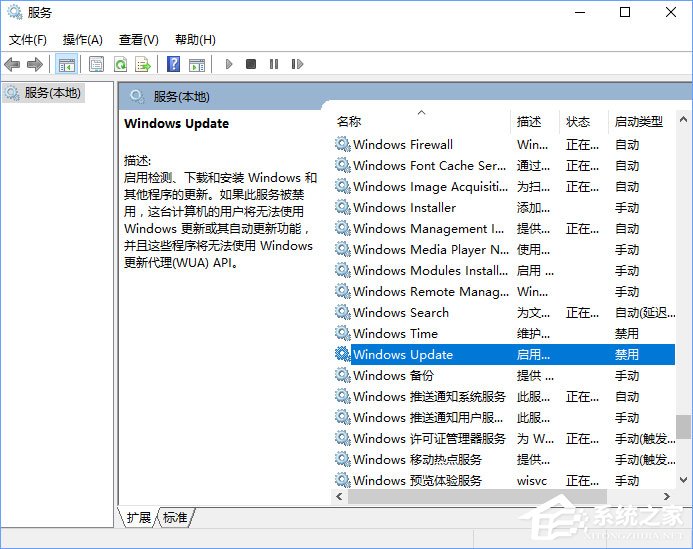Click the Back arrow toolbar icon
Image resolution: width=693 pixels, height=549 pixels.
12,65
